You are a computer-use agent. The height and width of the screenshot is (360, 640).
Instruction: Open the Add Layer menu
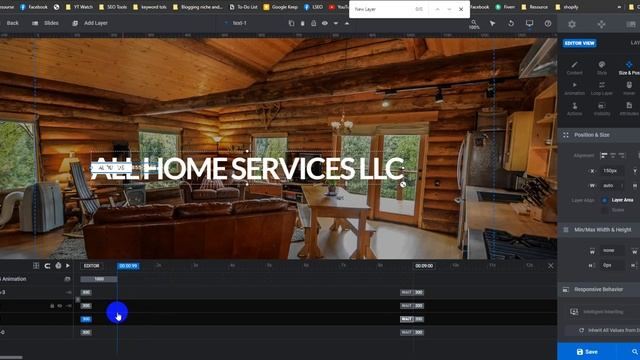click(90, 23)
